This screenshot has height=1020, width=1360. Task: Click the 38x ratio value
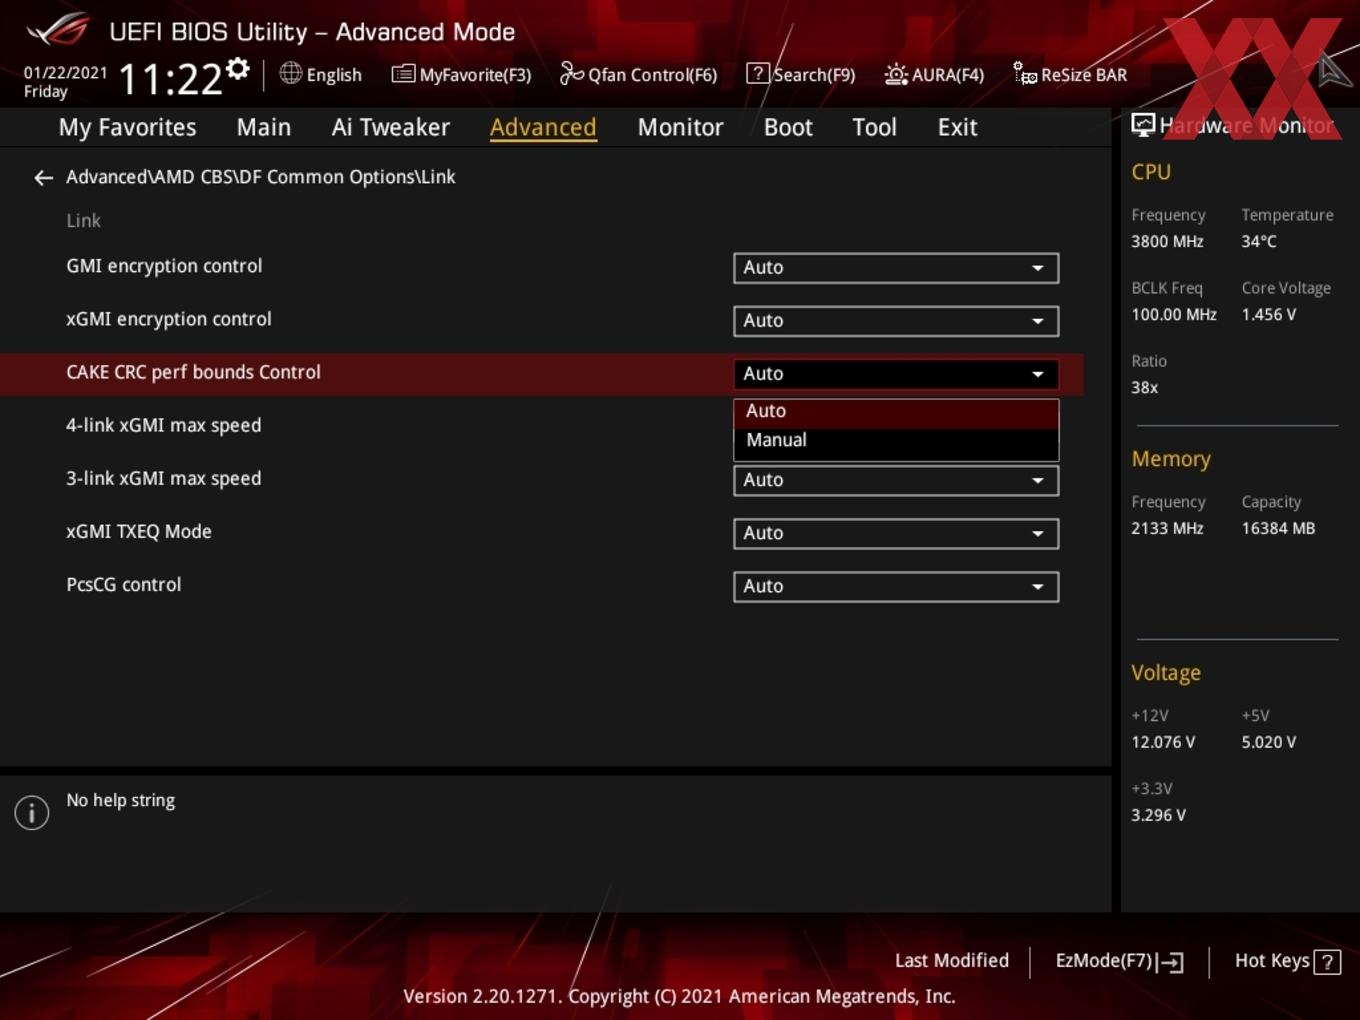(1145, 388)
